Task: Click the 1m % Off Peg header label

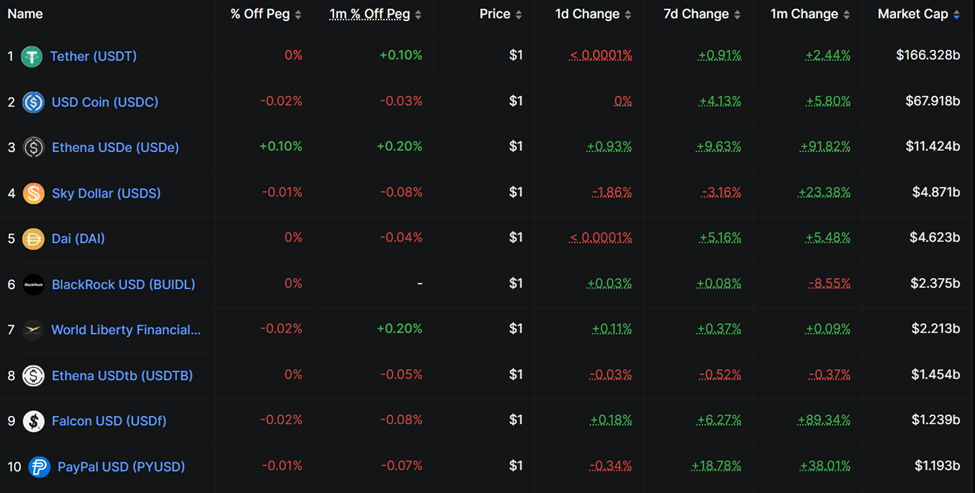Action: point(369,14)
